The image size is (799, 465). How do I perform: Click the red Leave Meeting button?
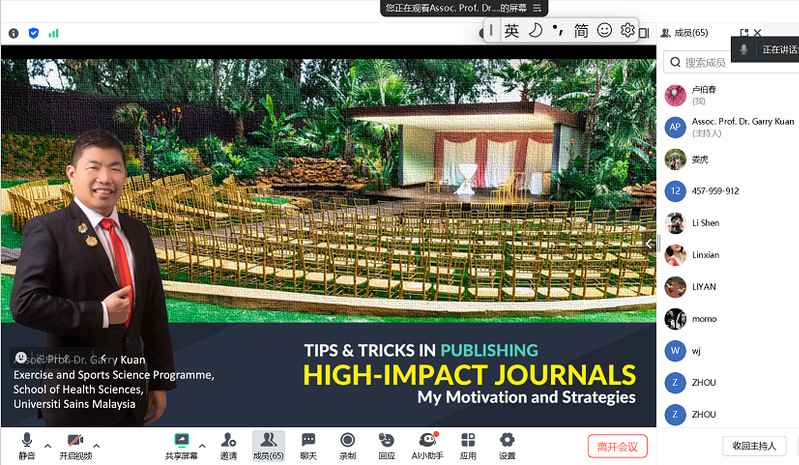(x=616, y=446)
